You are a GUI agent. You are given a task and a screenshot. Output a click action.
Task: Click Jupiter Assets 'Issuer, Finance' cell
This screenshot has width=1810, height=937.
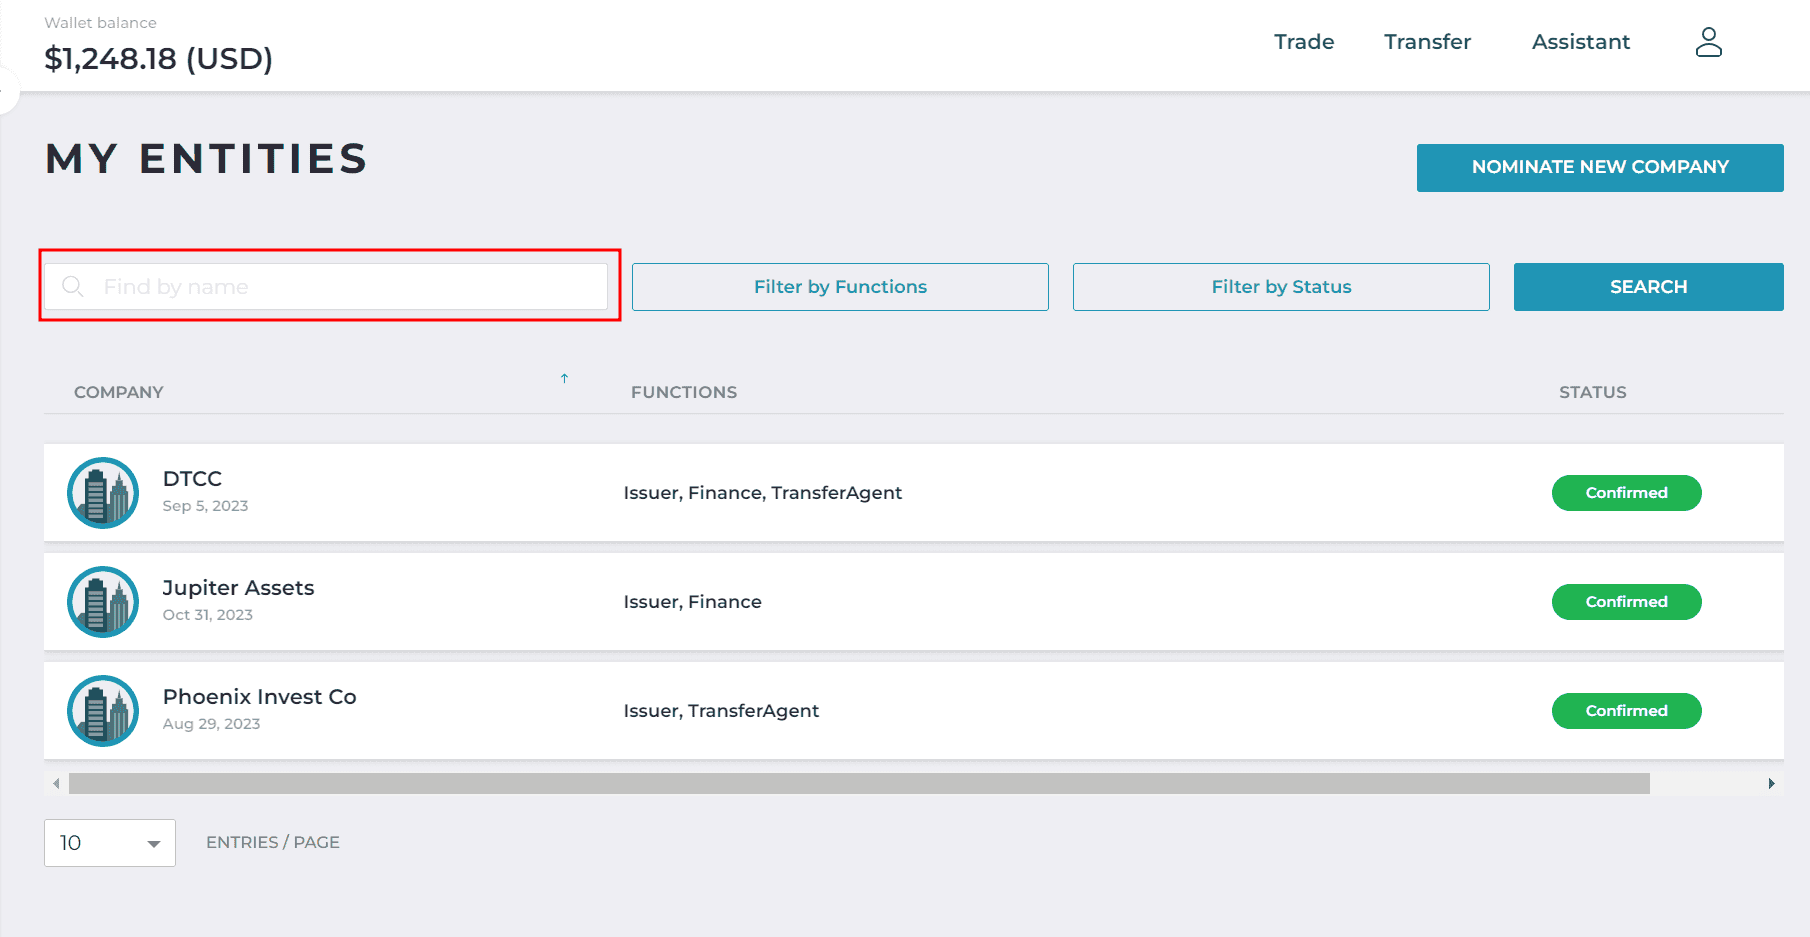point(692,602)
